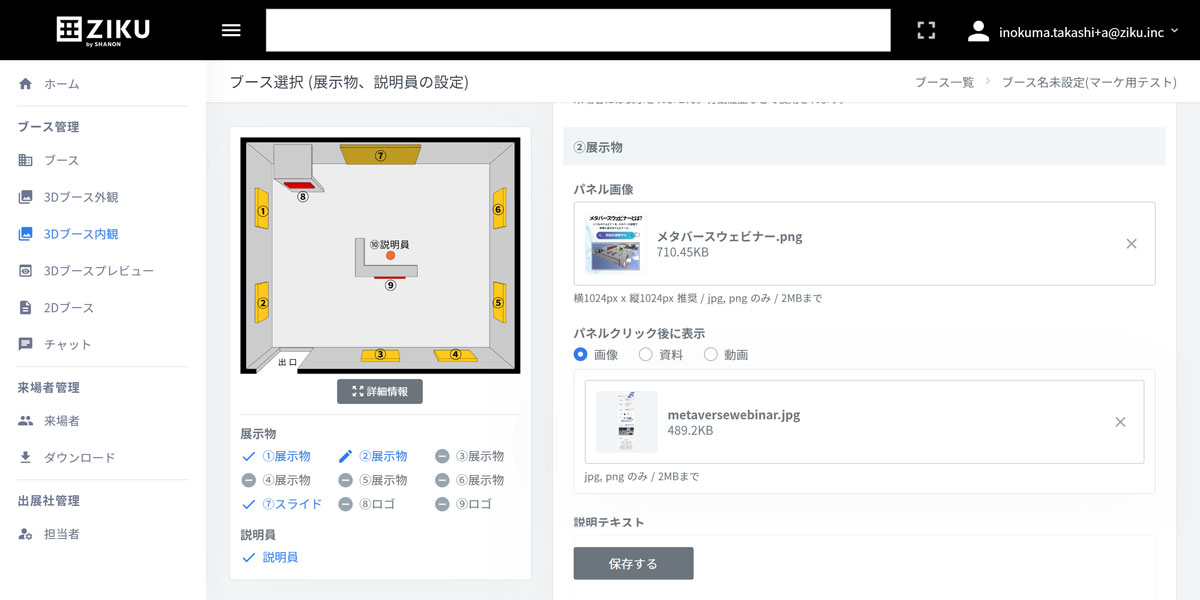Click the user profile avatar icon
Image resolution: width=1200 pixels, height=600 pixels.
pyautogui.click(x=977, y=30)
